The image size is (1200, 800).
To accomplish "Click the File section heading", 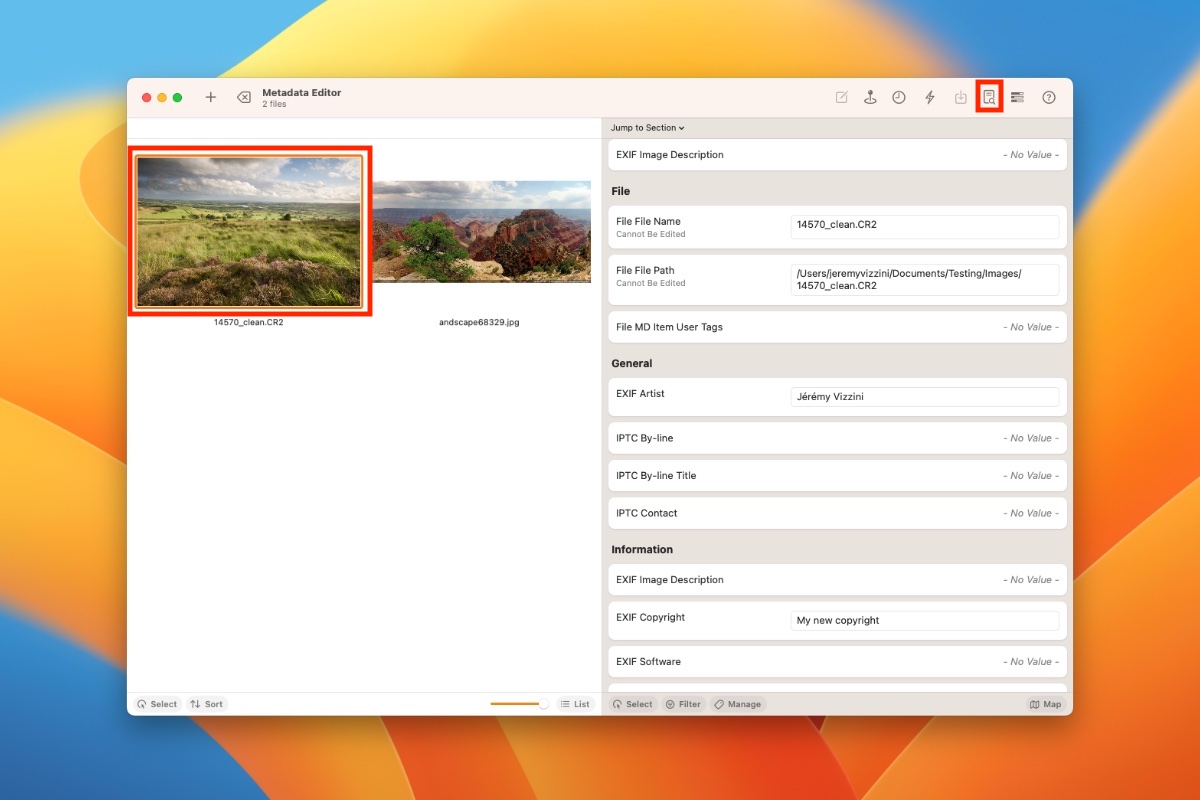I will 621,191.
